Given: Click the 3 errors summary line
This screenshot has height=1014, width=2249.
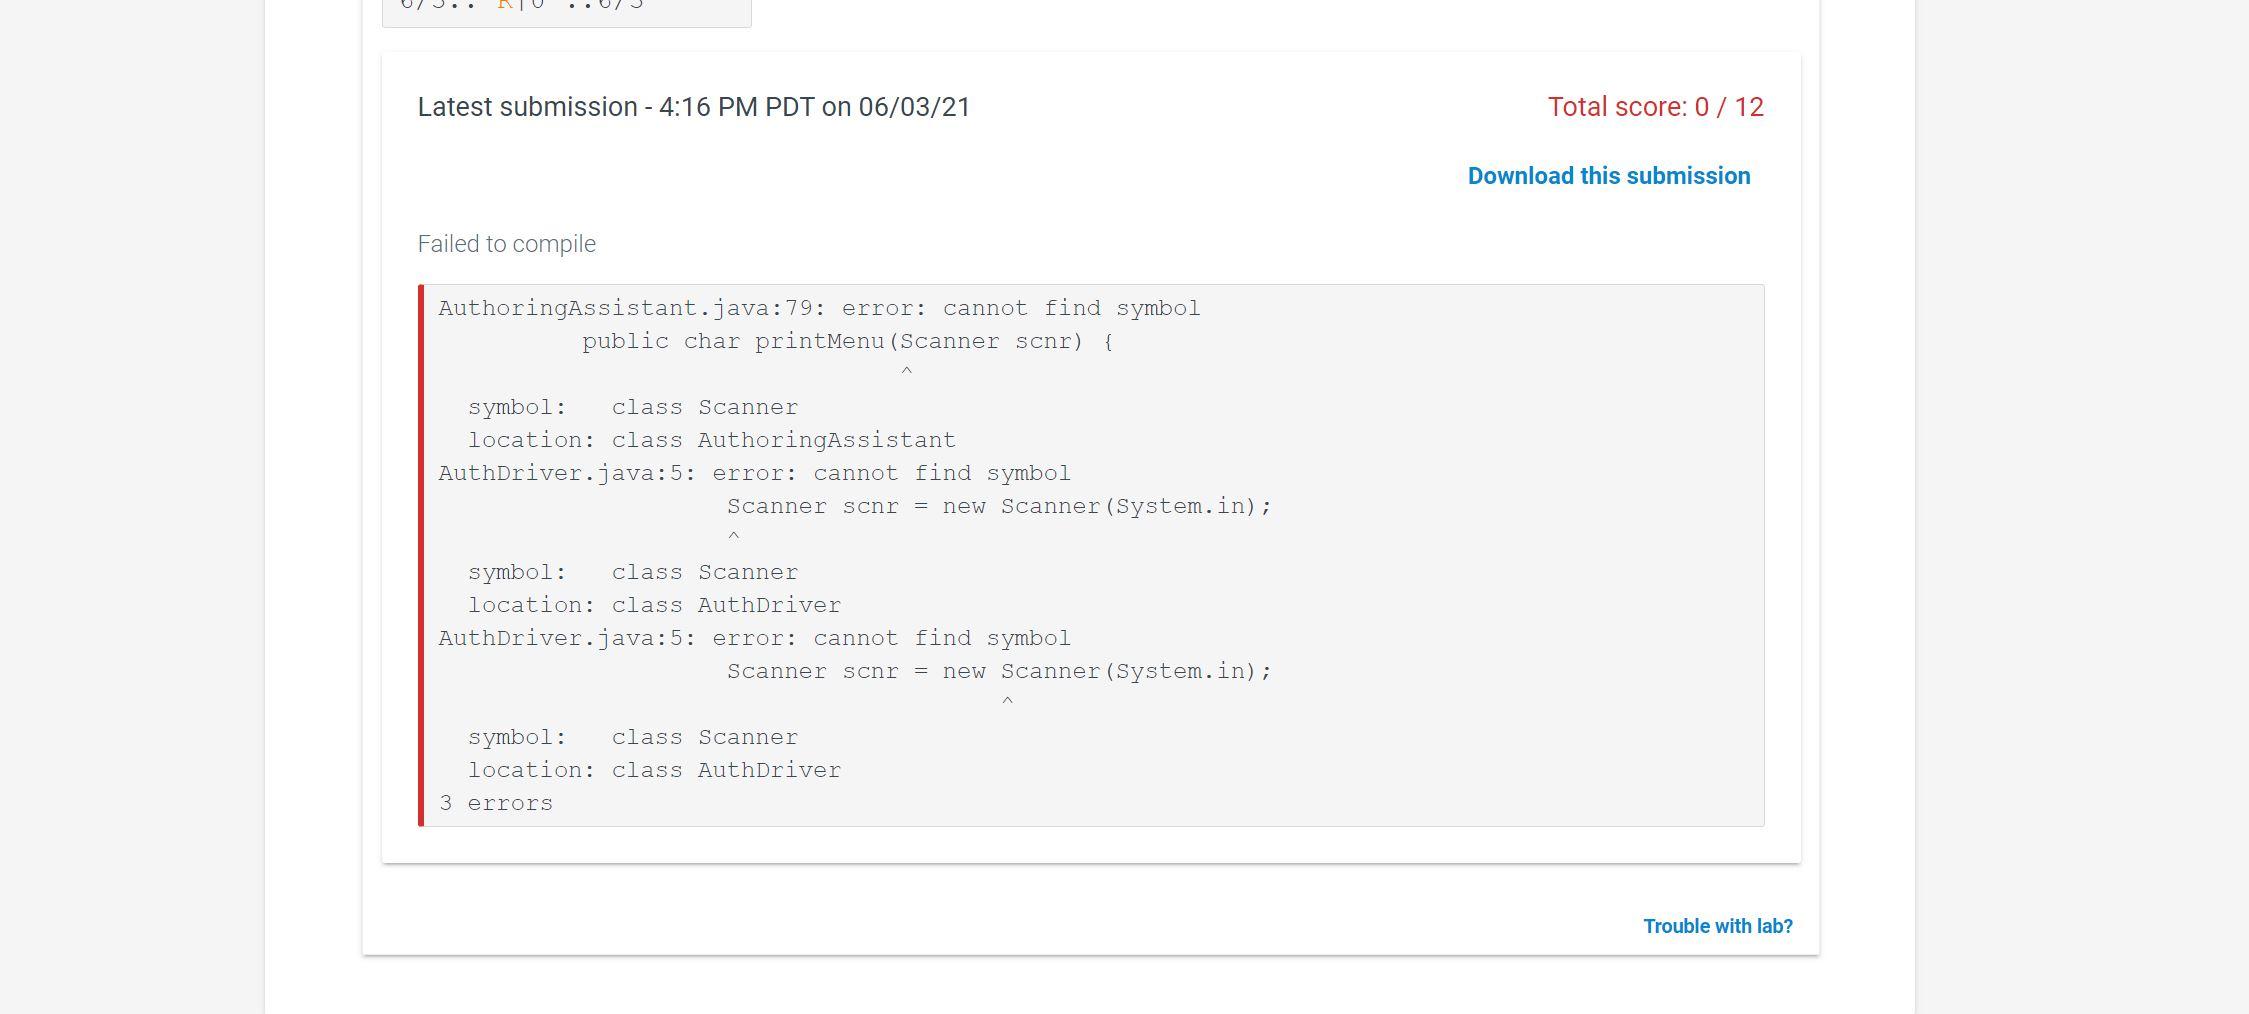Looking at the screenshot, I should pos(496,802).
